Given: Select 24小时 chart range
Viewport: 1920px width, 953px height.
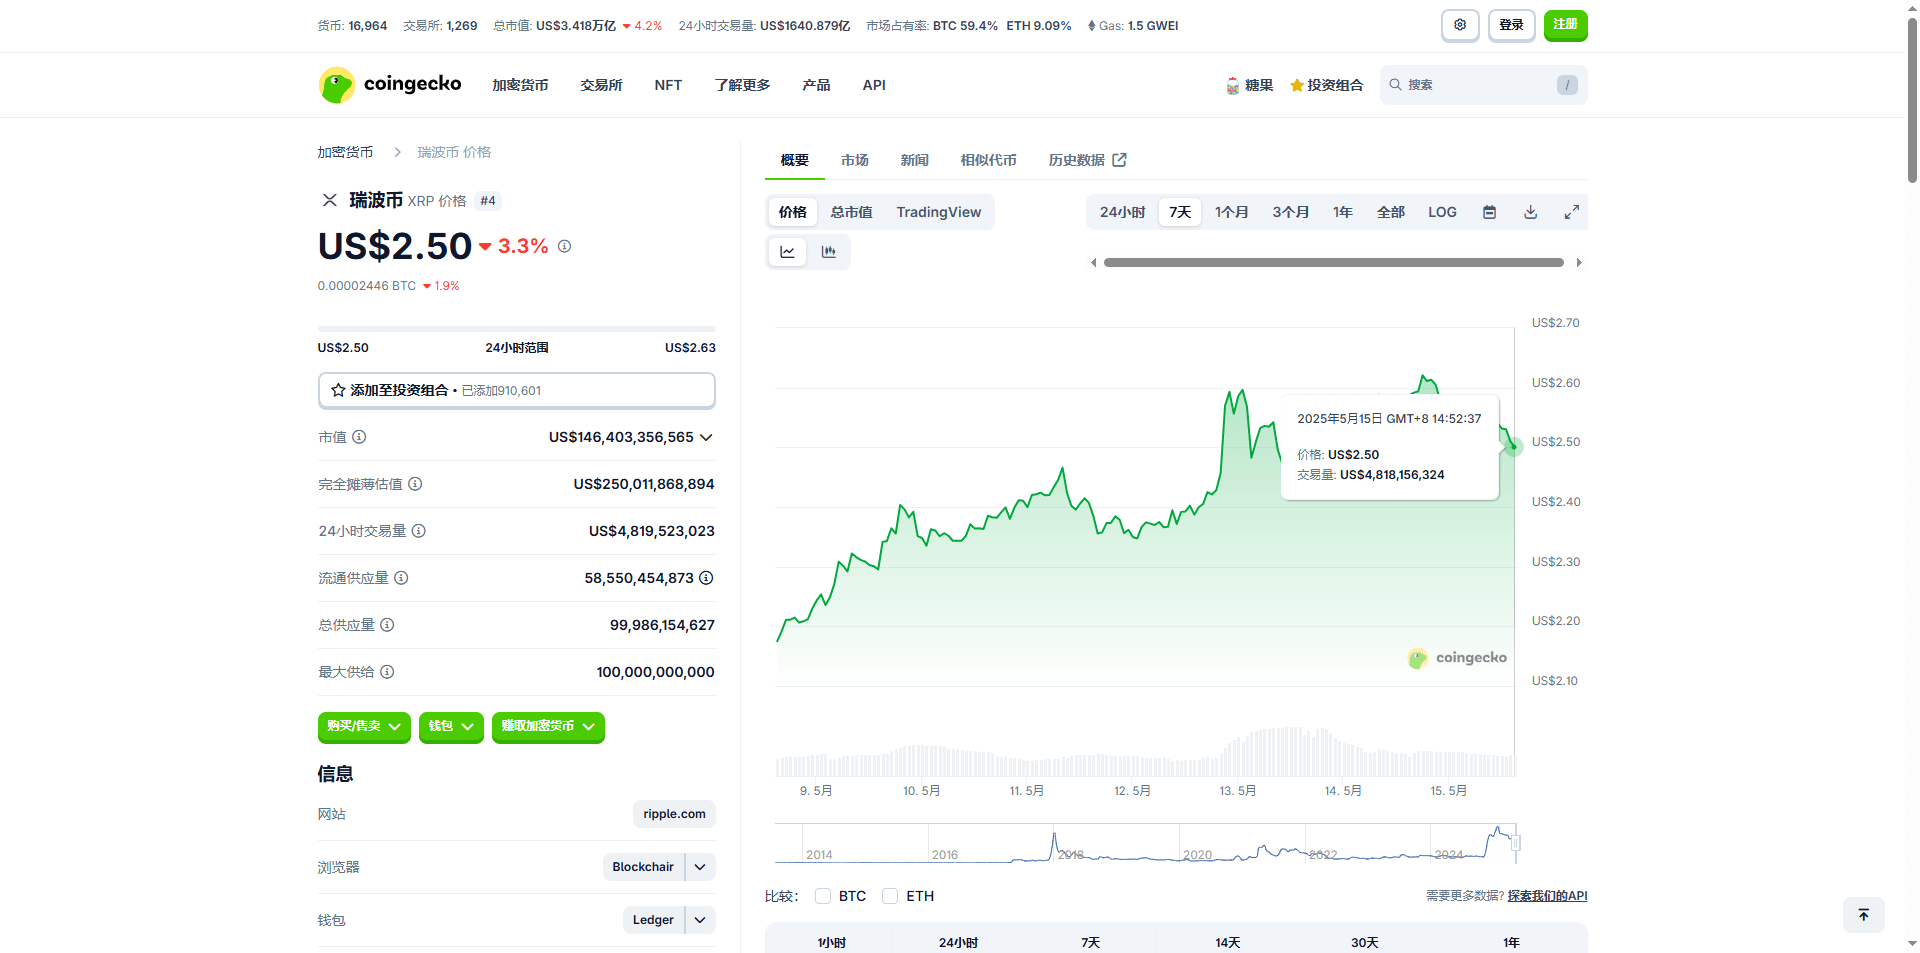Looking at the screenshot, I should point(1122,212).
